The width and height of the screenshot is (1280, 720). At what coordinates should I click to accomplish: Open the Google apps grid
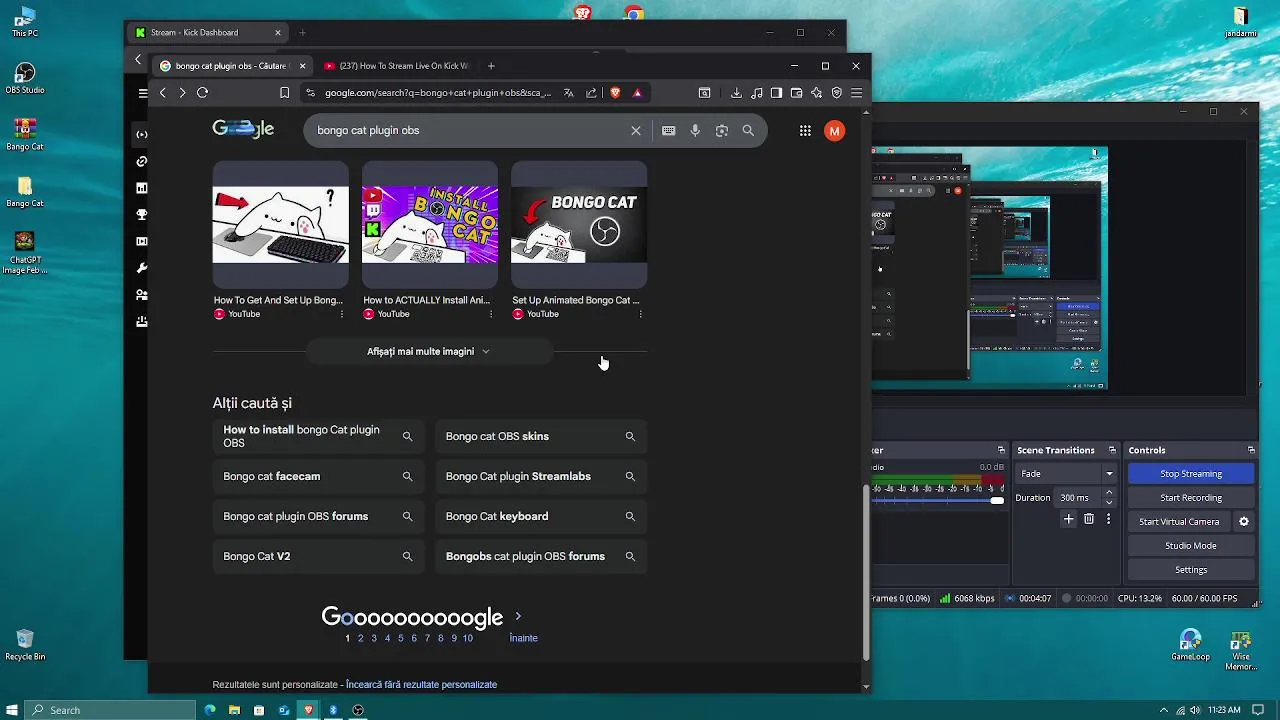[805, 130]
